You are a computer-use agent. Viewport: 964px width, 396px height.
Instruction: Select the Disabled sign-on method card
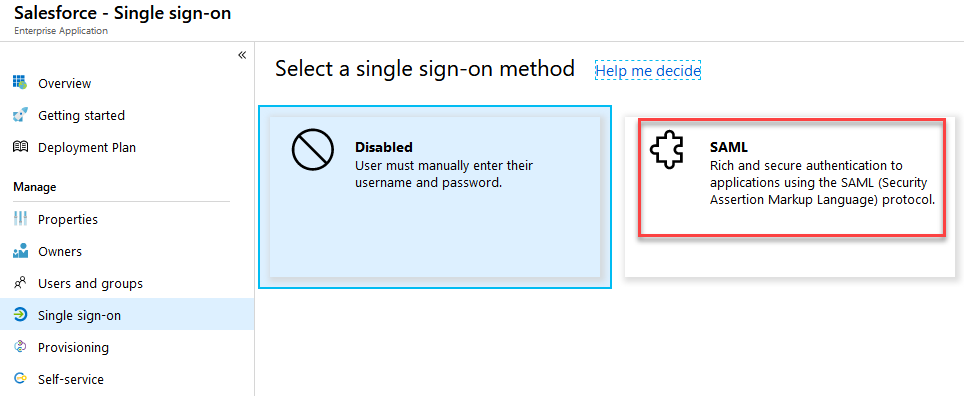[435, 197]
